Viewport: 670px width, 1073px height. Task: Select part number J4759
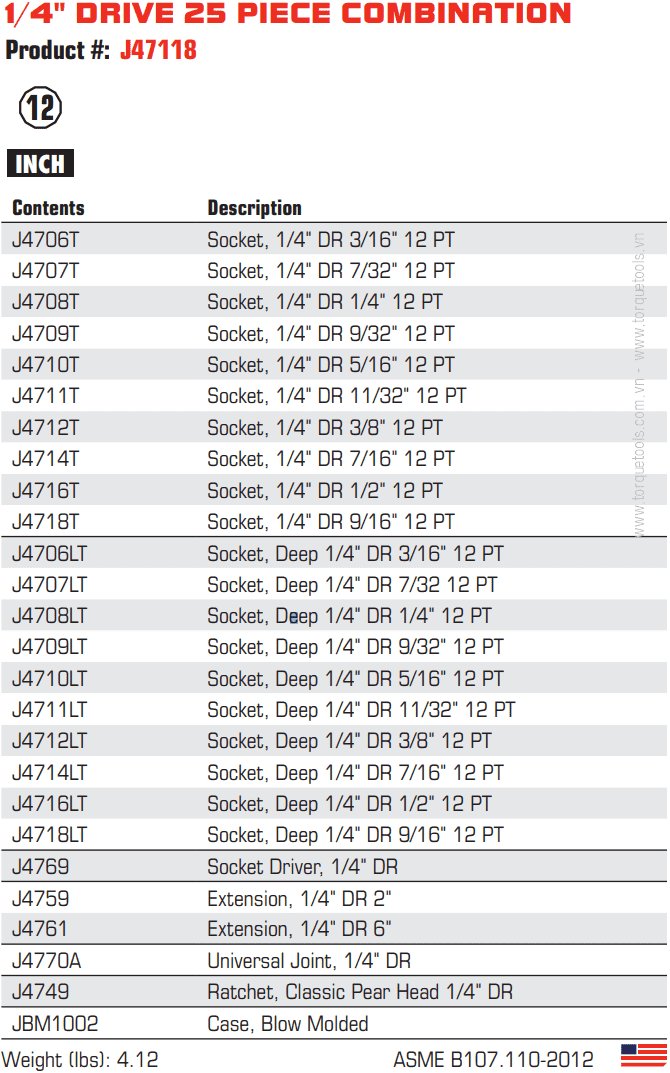tap(40, 898)
